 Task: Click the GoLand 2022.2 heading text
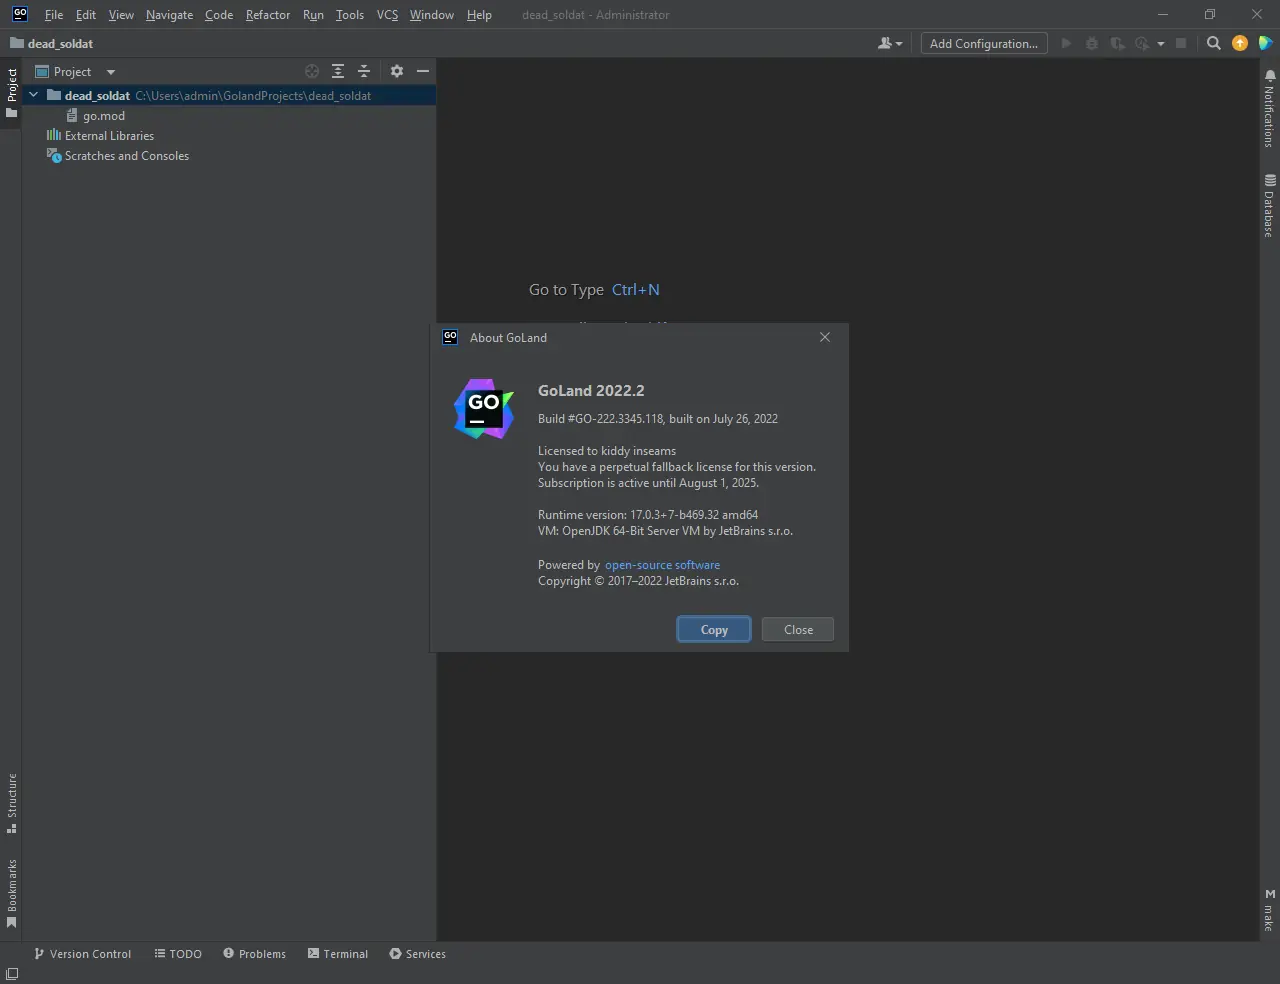click(x=591, y=391)
